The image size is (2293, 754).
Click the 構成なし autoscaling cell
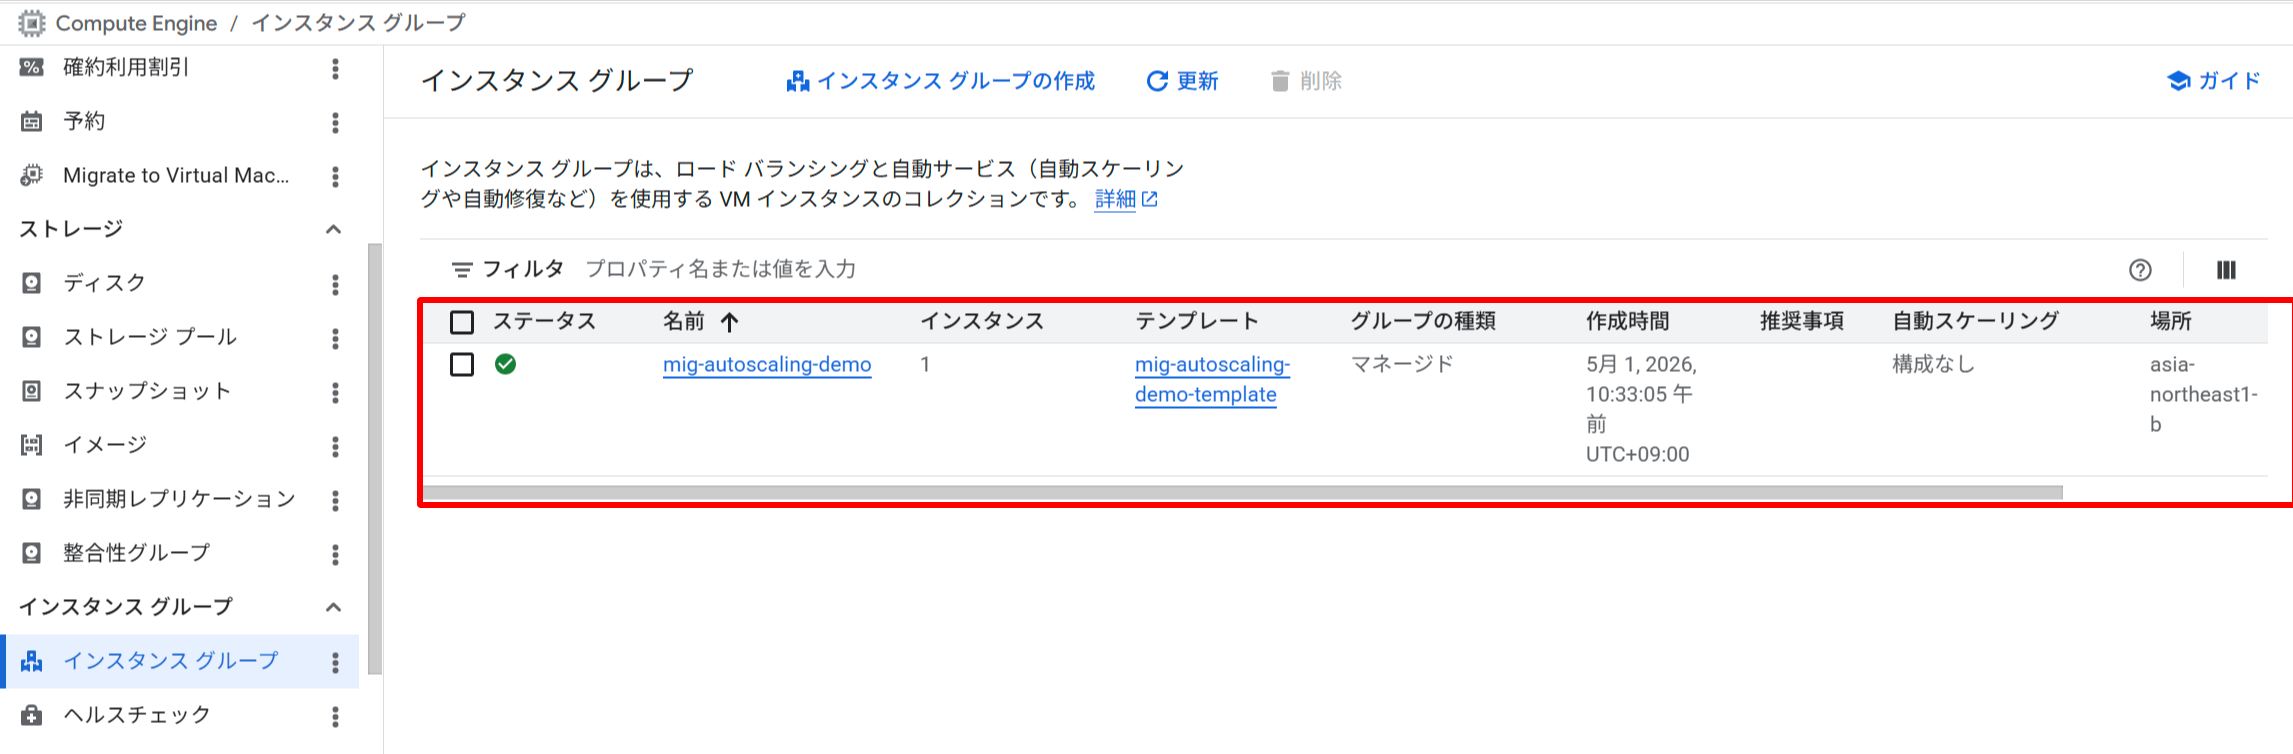(1934, 364)
